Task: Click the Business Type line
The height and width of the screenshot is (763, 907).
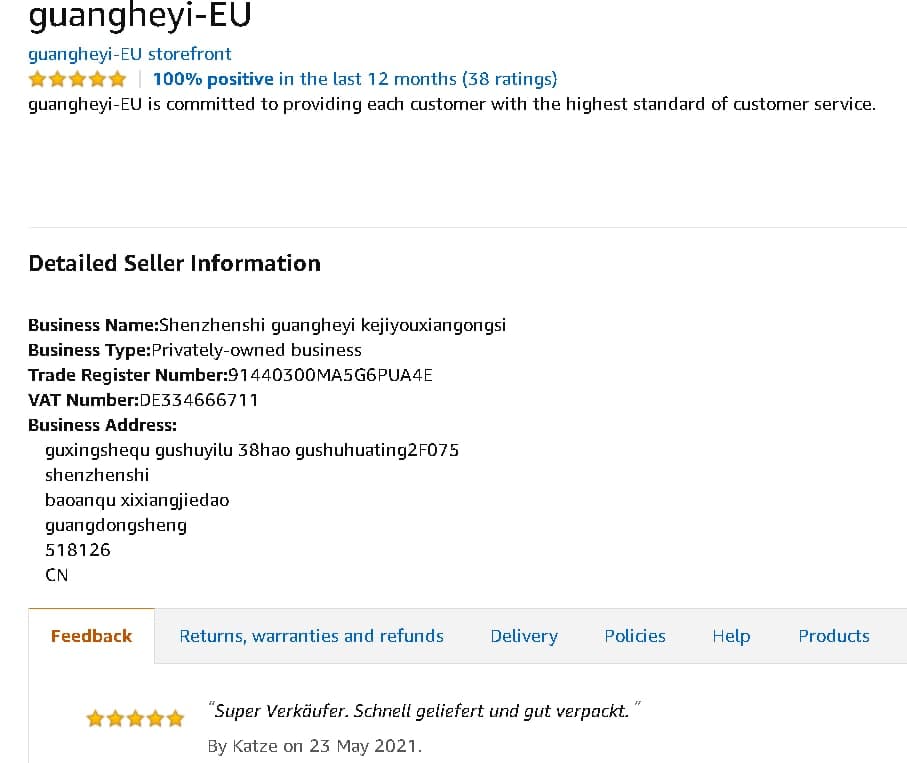Action: [x=195, y=350]
